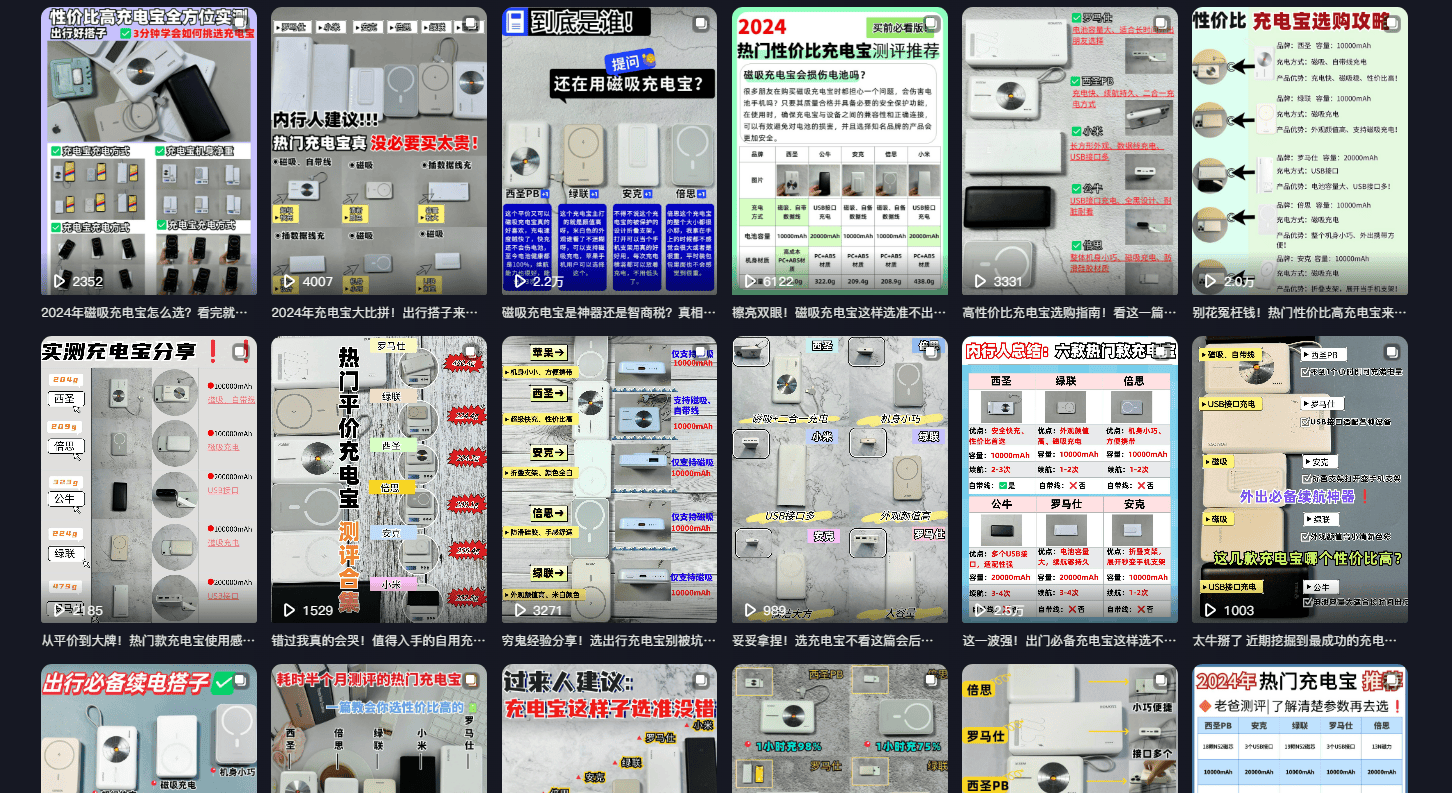Click the play icon beside count 6122
Screen dimensions: 1452x793
point(749,282)
